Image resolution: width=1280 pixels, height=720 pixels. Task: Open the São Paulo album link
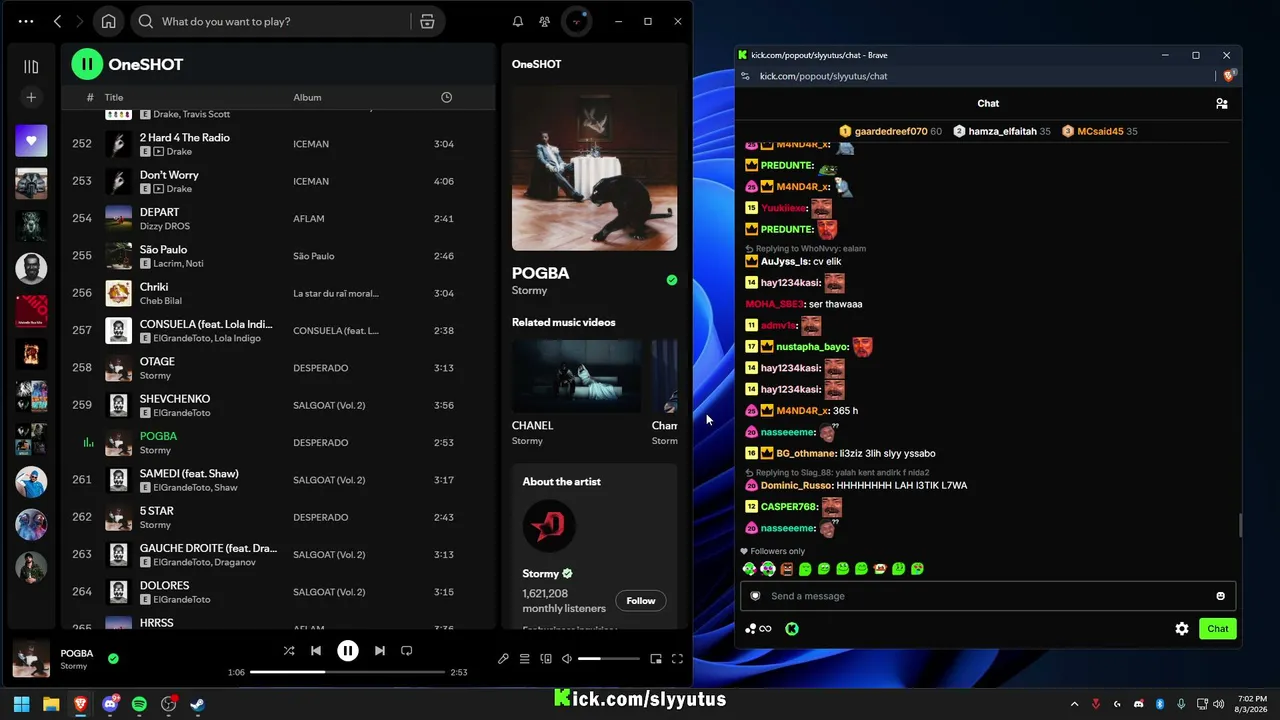pos(314,256)
